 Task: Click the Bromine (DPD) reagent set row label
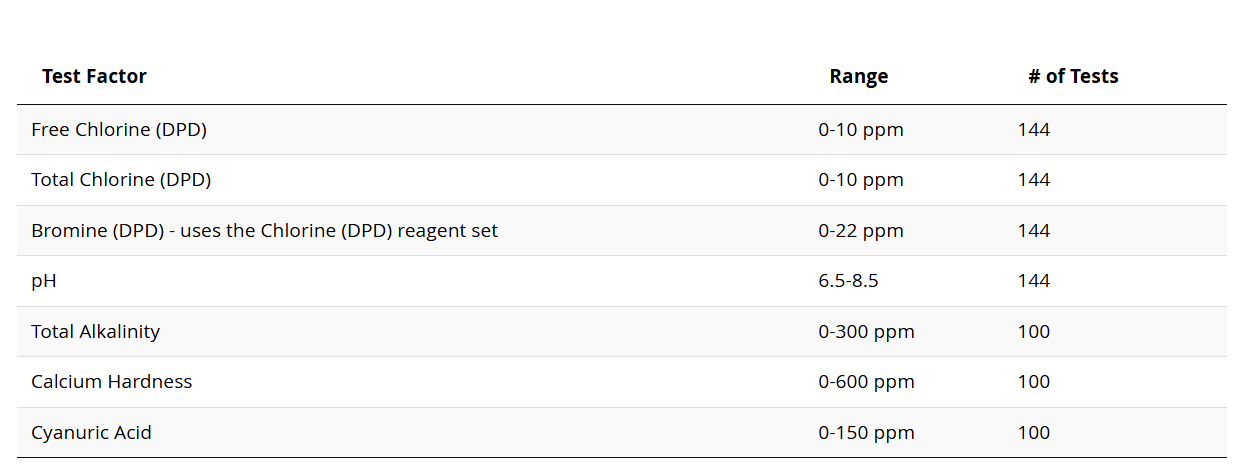pyautogui.click(x=264, y=231)
